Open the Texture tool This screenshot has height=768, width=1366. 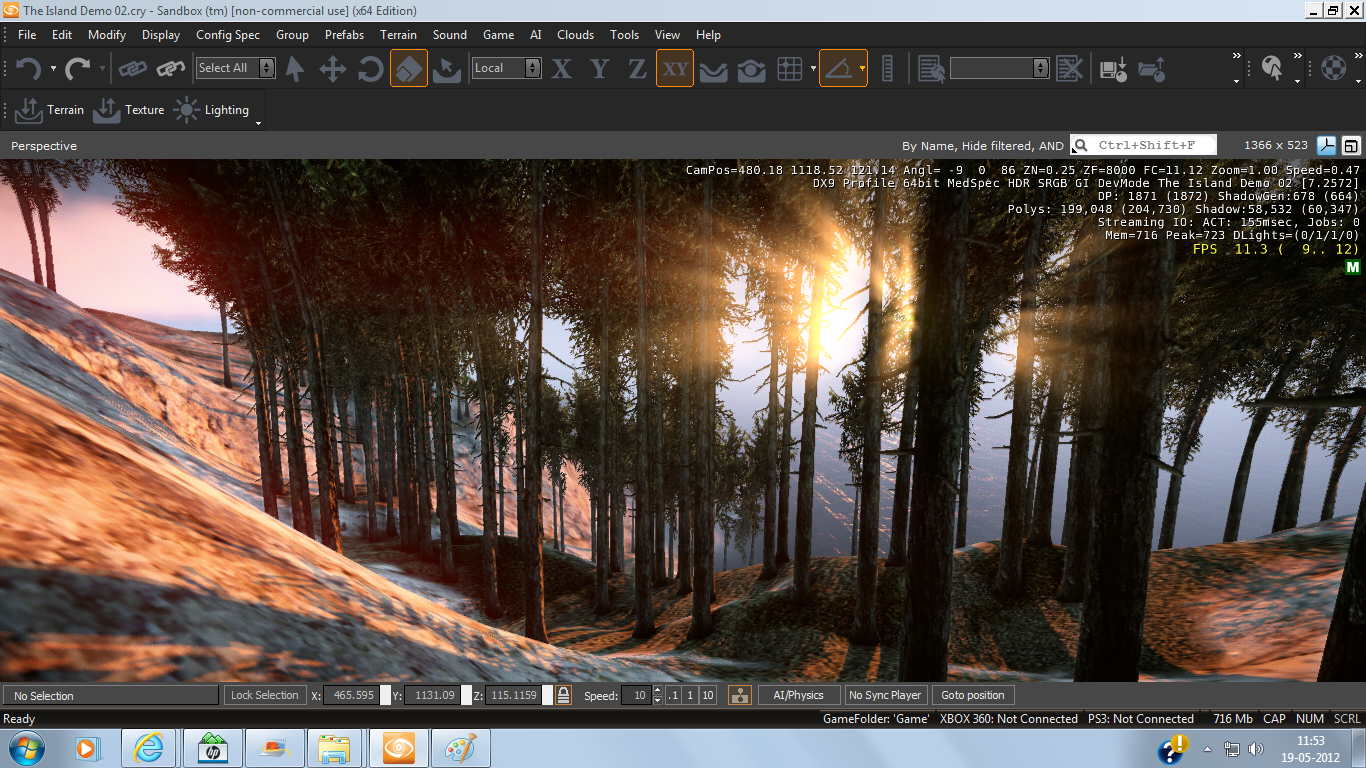point(128,110)
